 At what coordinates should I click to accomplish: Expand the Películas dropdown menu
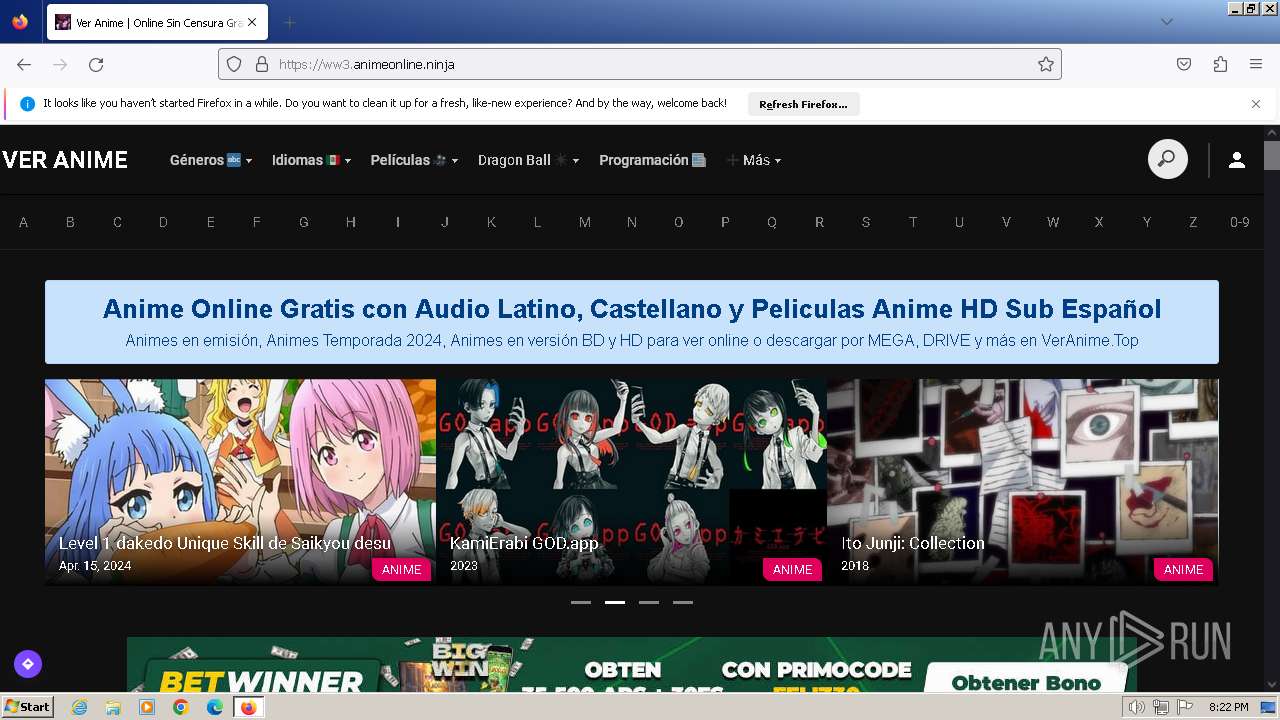coord(414,160)
